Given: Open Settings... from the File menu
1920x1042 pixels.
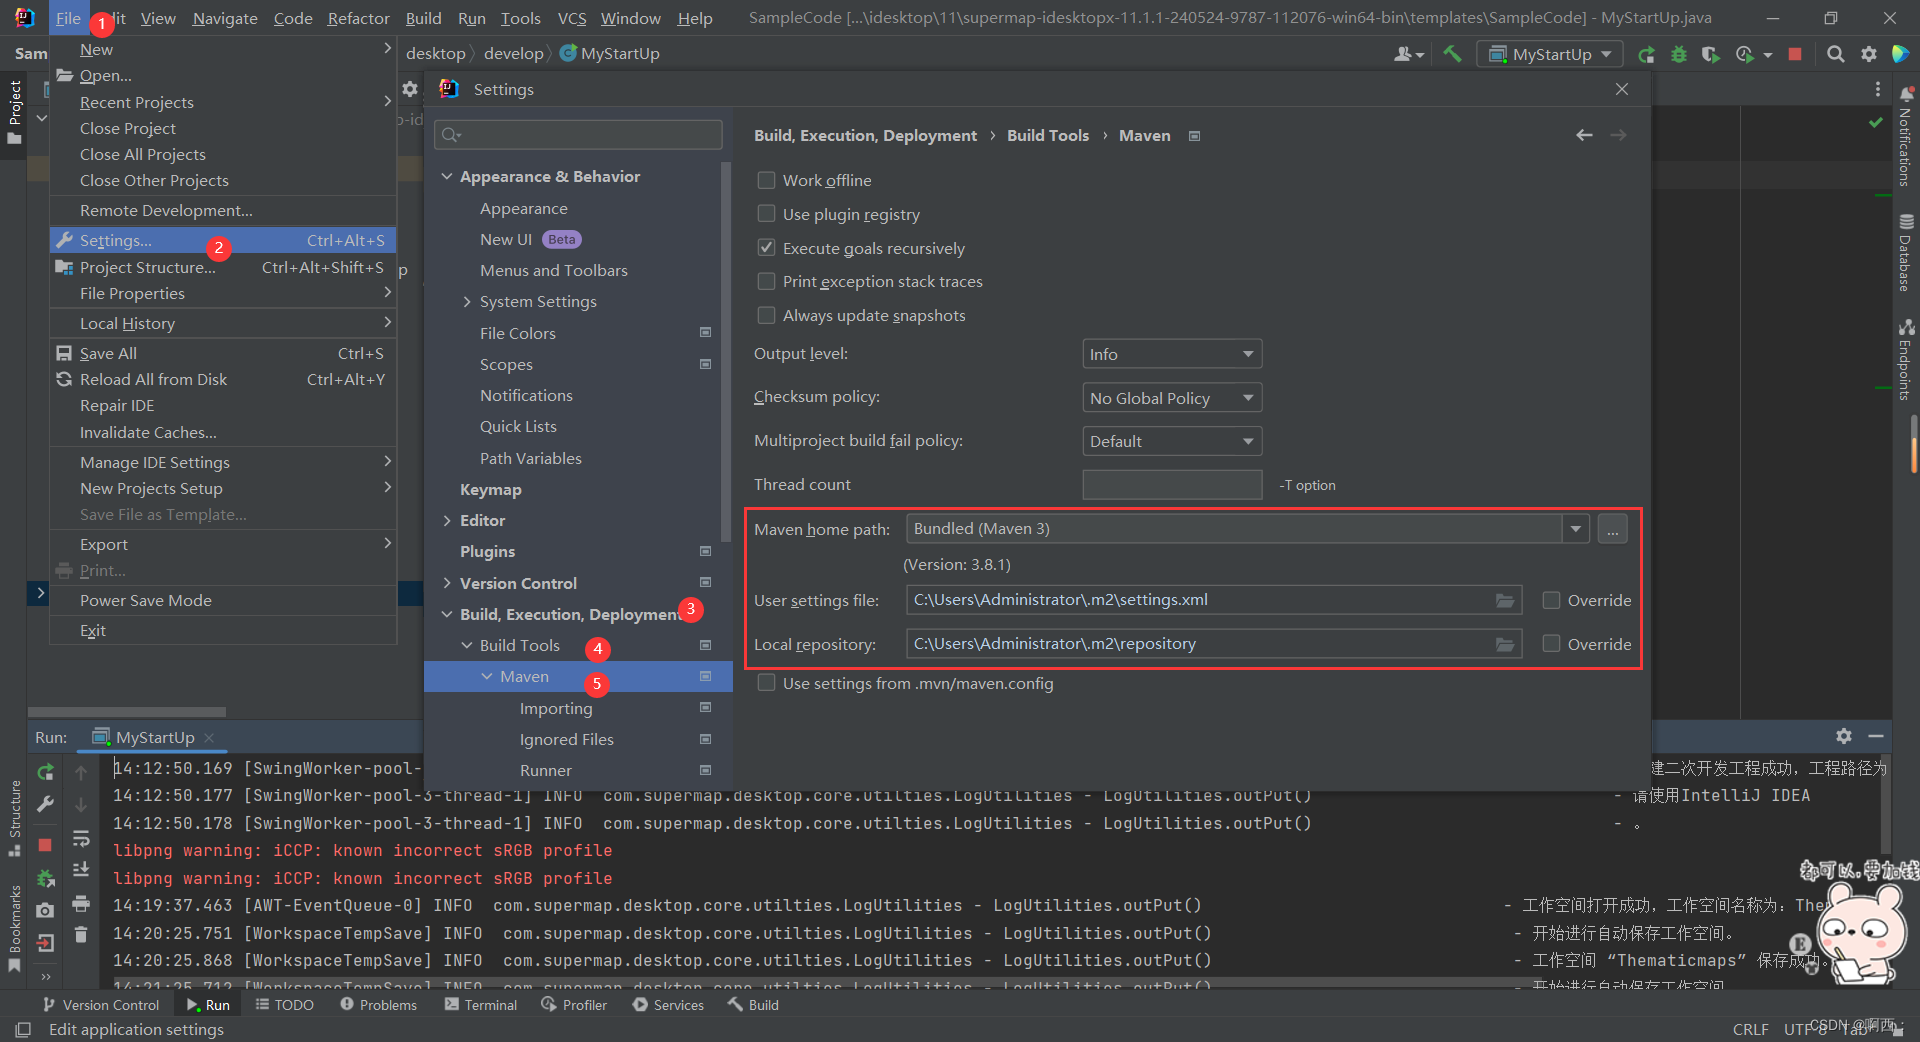Looking at the screenshot, I should pyautogui.click(x=223, y=240).
